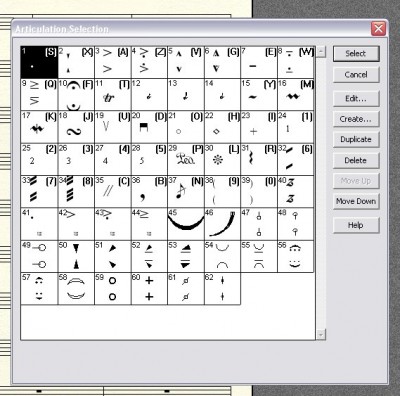Click the Select button
Image resolution: width=400 pixels, height=396 pixels.
(356, 54)
